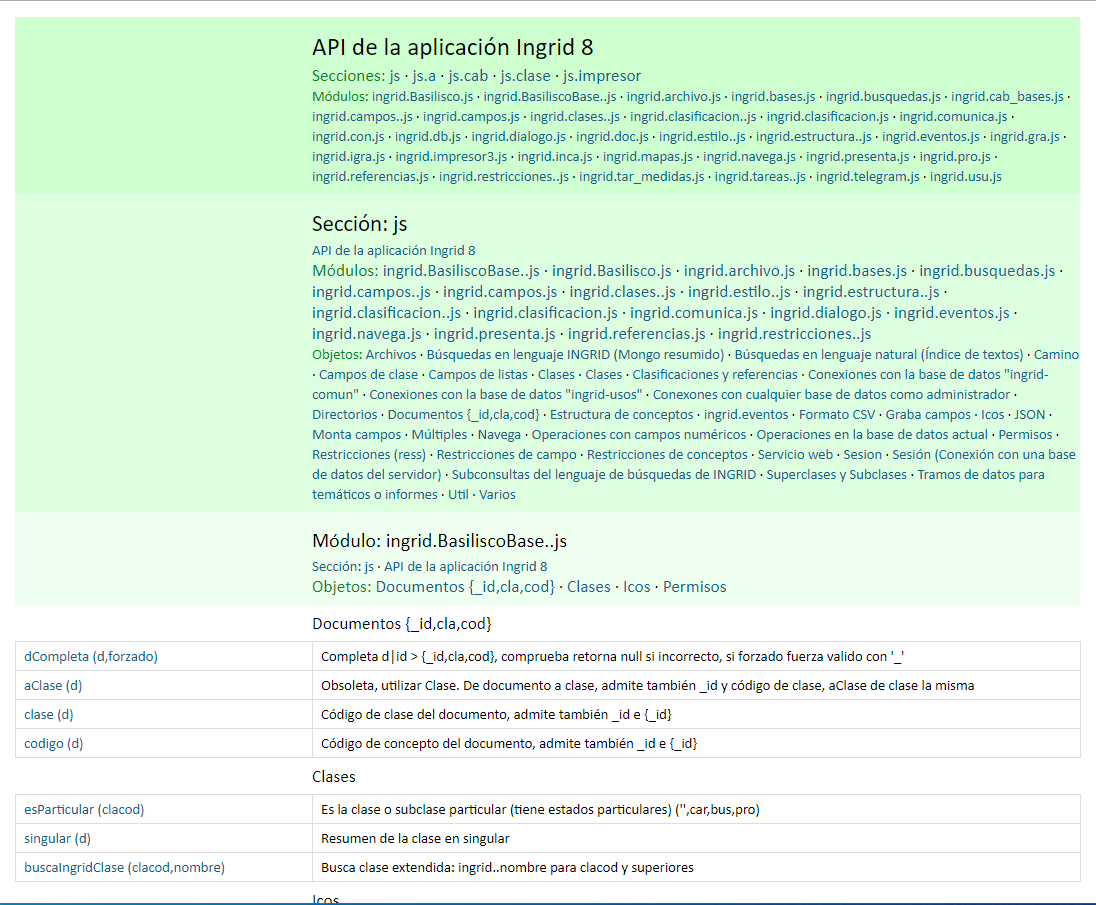The image size is (1096, 905).
Task: Click the ingrid.igra.js link
Action: coord(348,157)
